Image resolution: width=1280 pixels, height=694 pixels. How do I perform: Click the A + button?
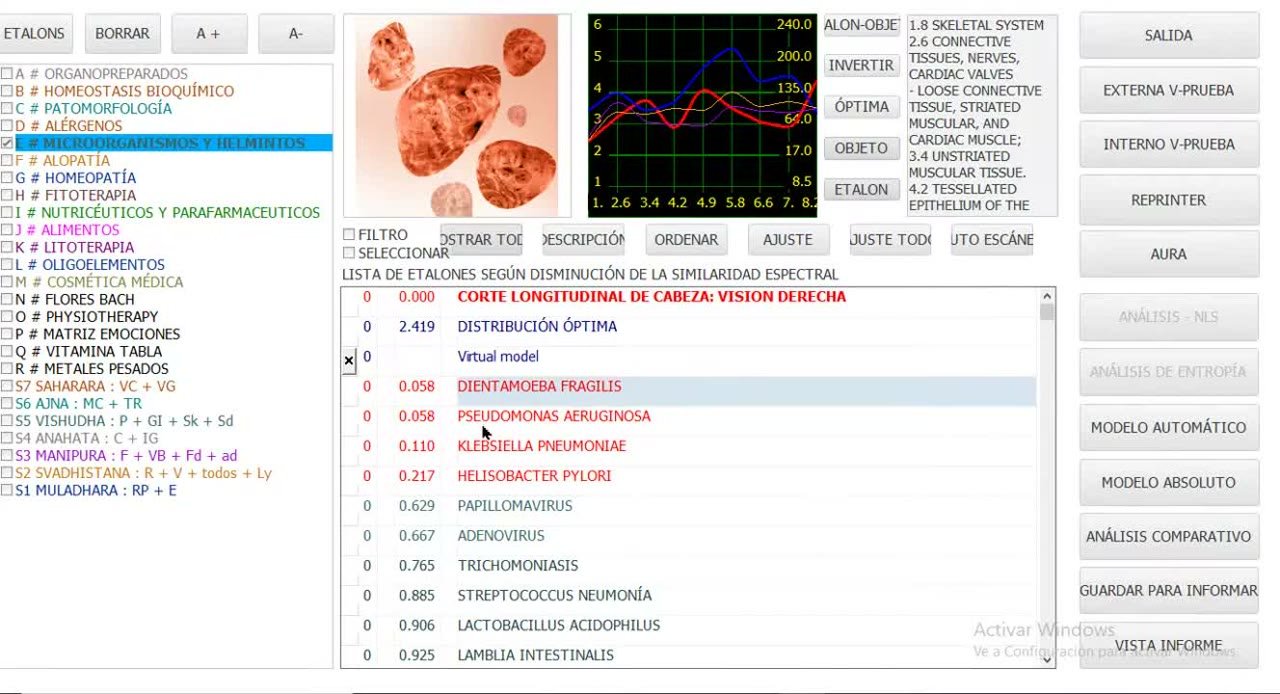(x=209, y=33)
